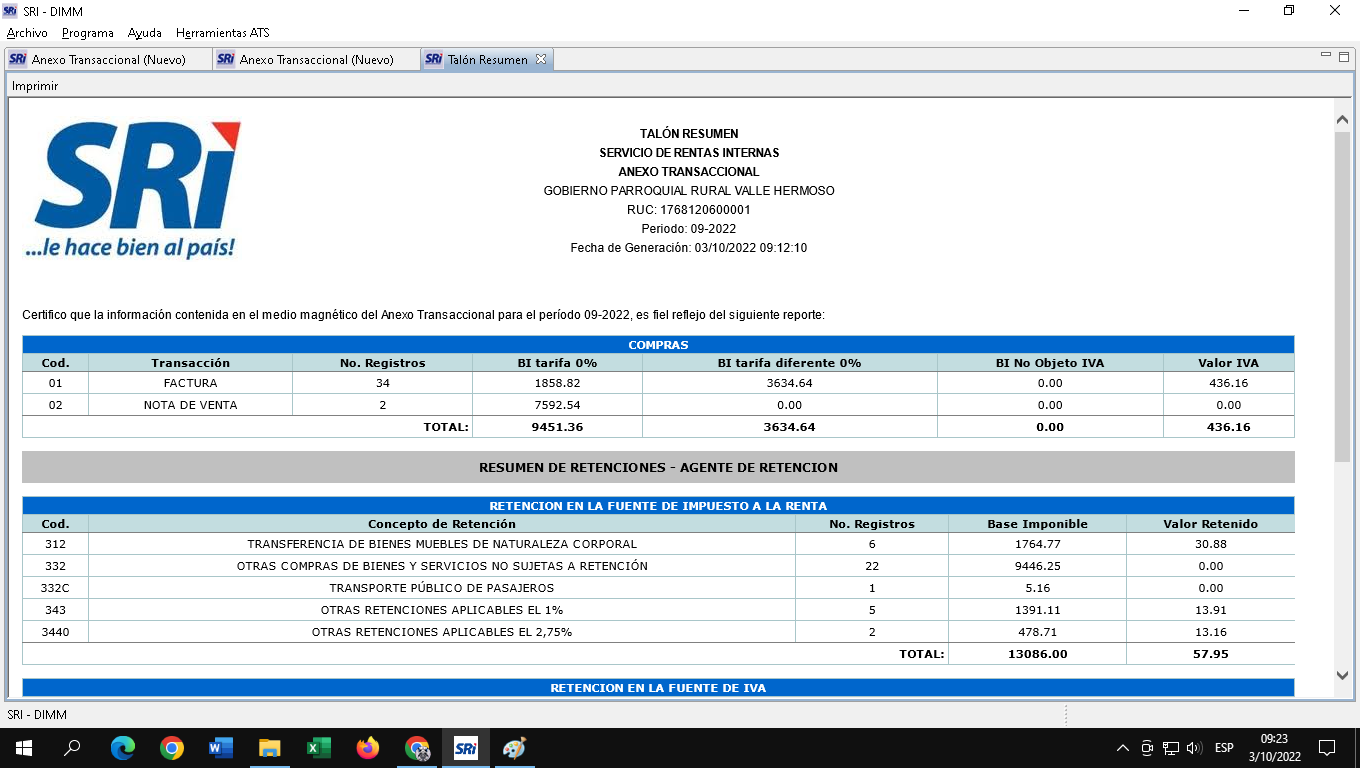Click the Windows Start button
1360x768 pixels.
24,748
